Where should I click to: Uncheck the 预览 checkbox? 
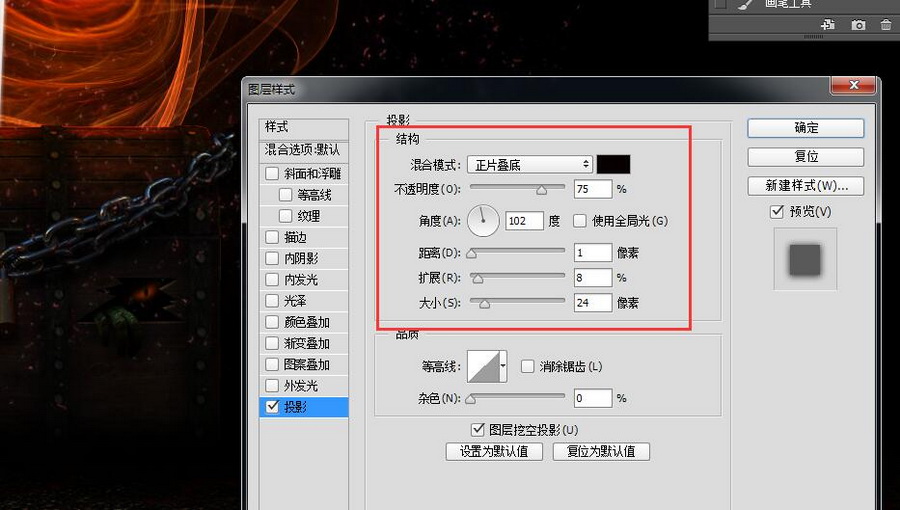point(777,211)
